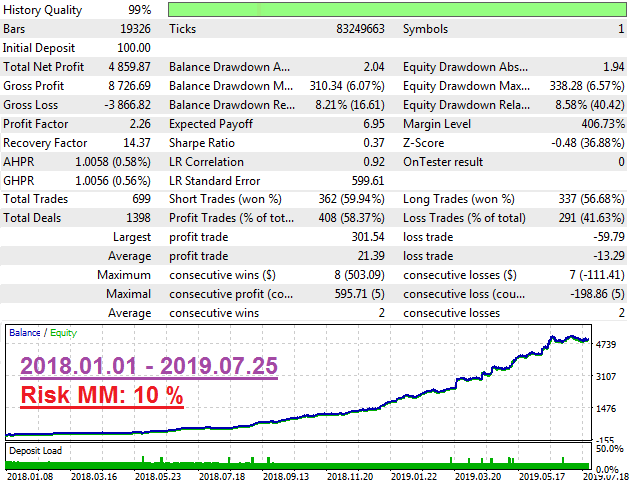Click the Symbols label
The width and height of the screenshot is (640, 480).
[425, 29]
